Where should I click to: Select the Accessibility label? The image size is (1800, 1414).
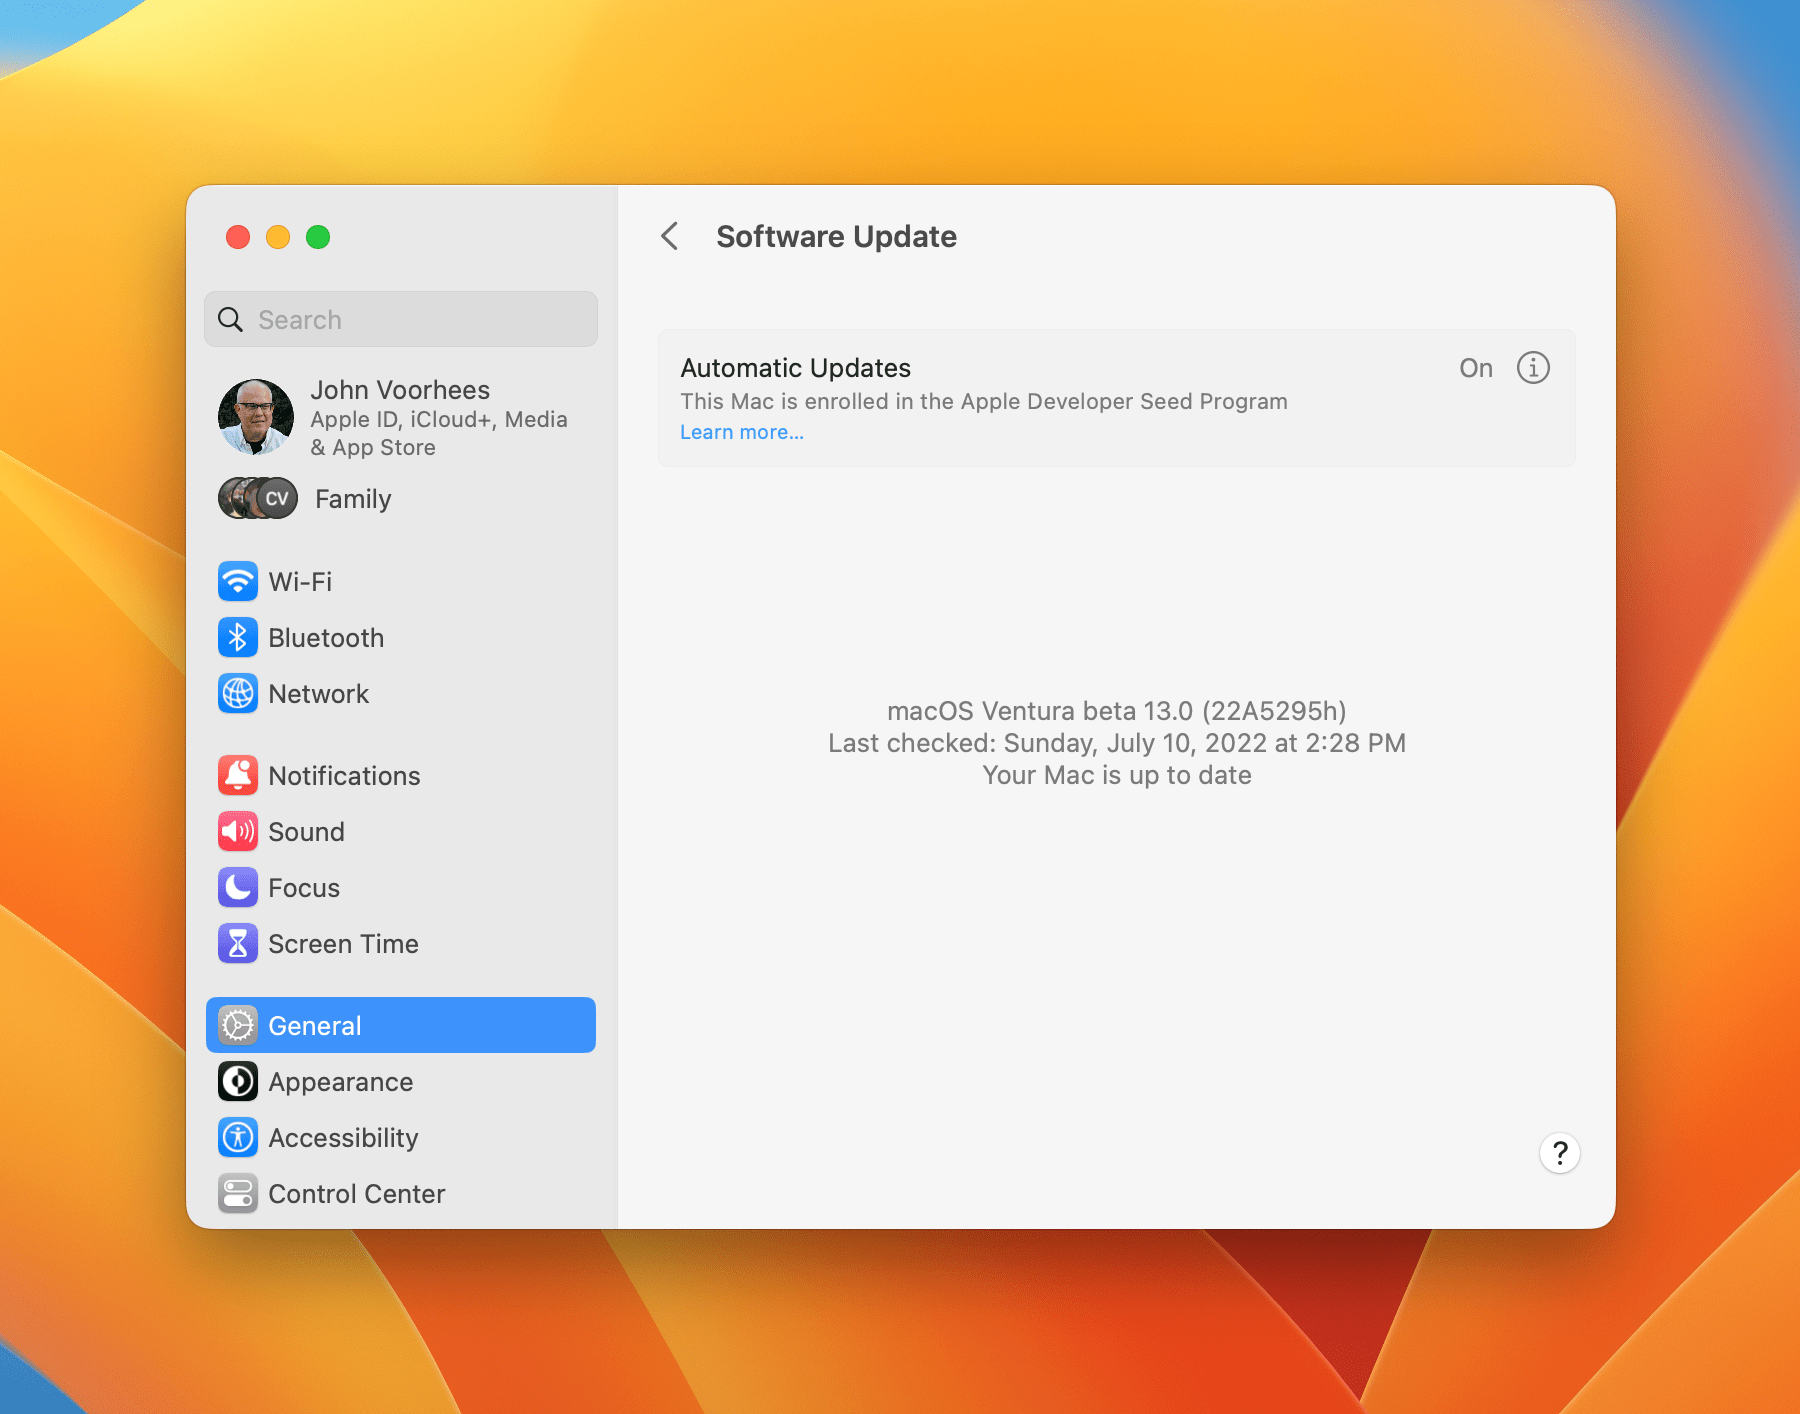point(343,1138)
